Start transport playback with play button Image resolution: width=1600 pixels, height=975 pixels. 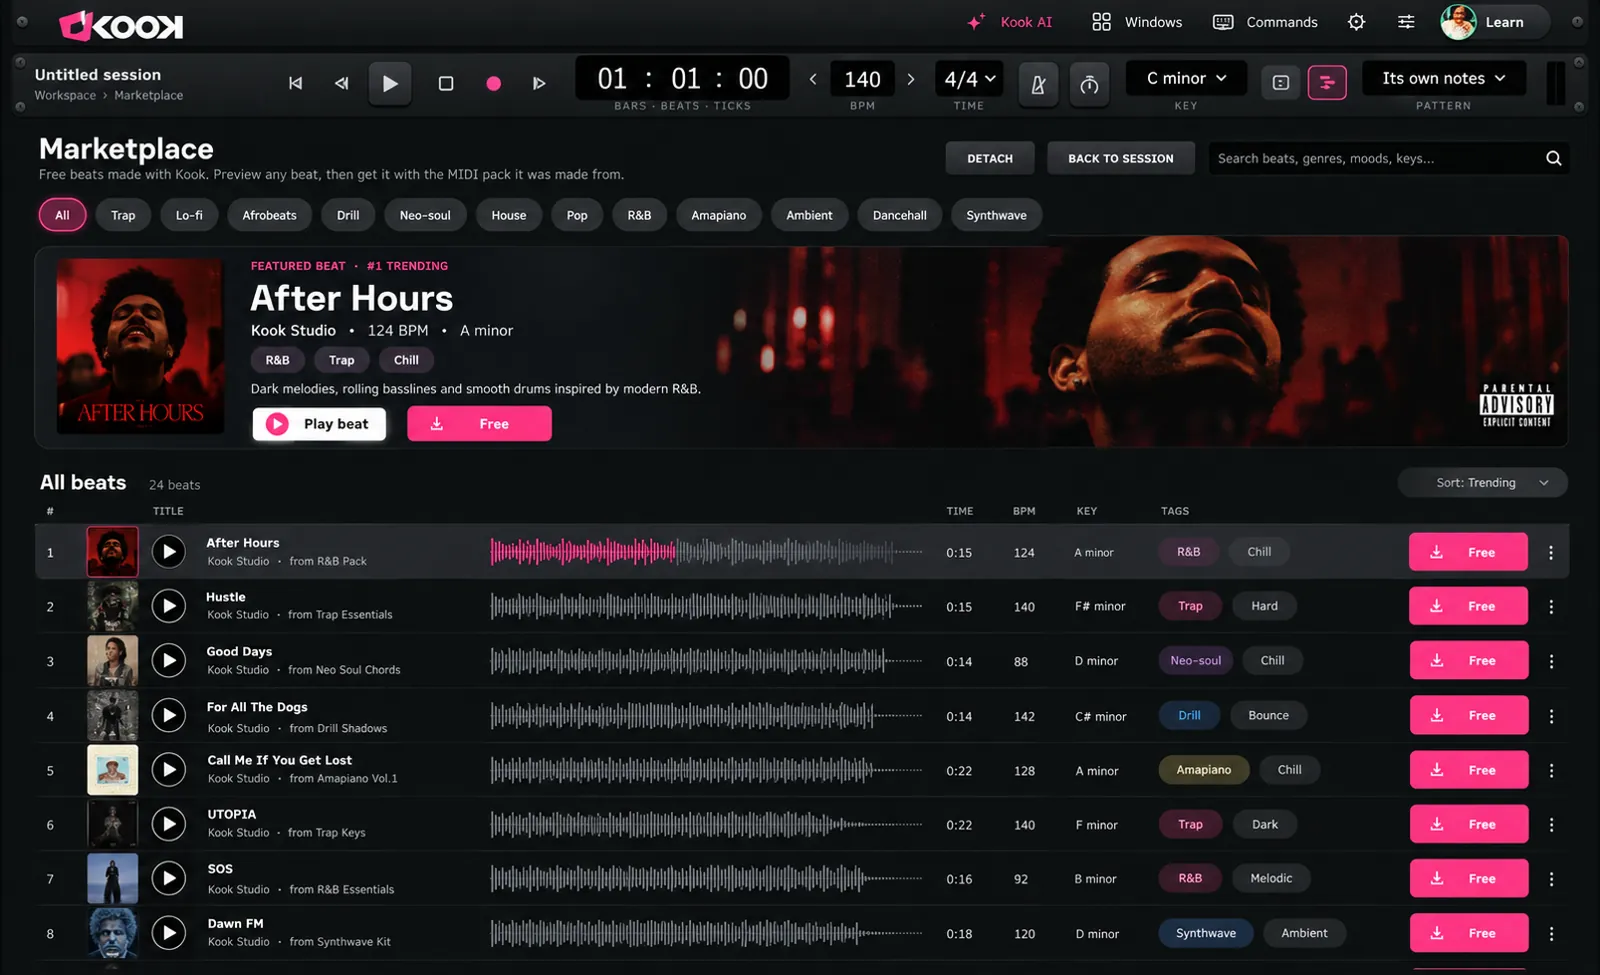(x=390, y=83)
